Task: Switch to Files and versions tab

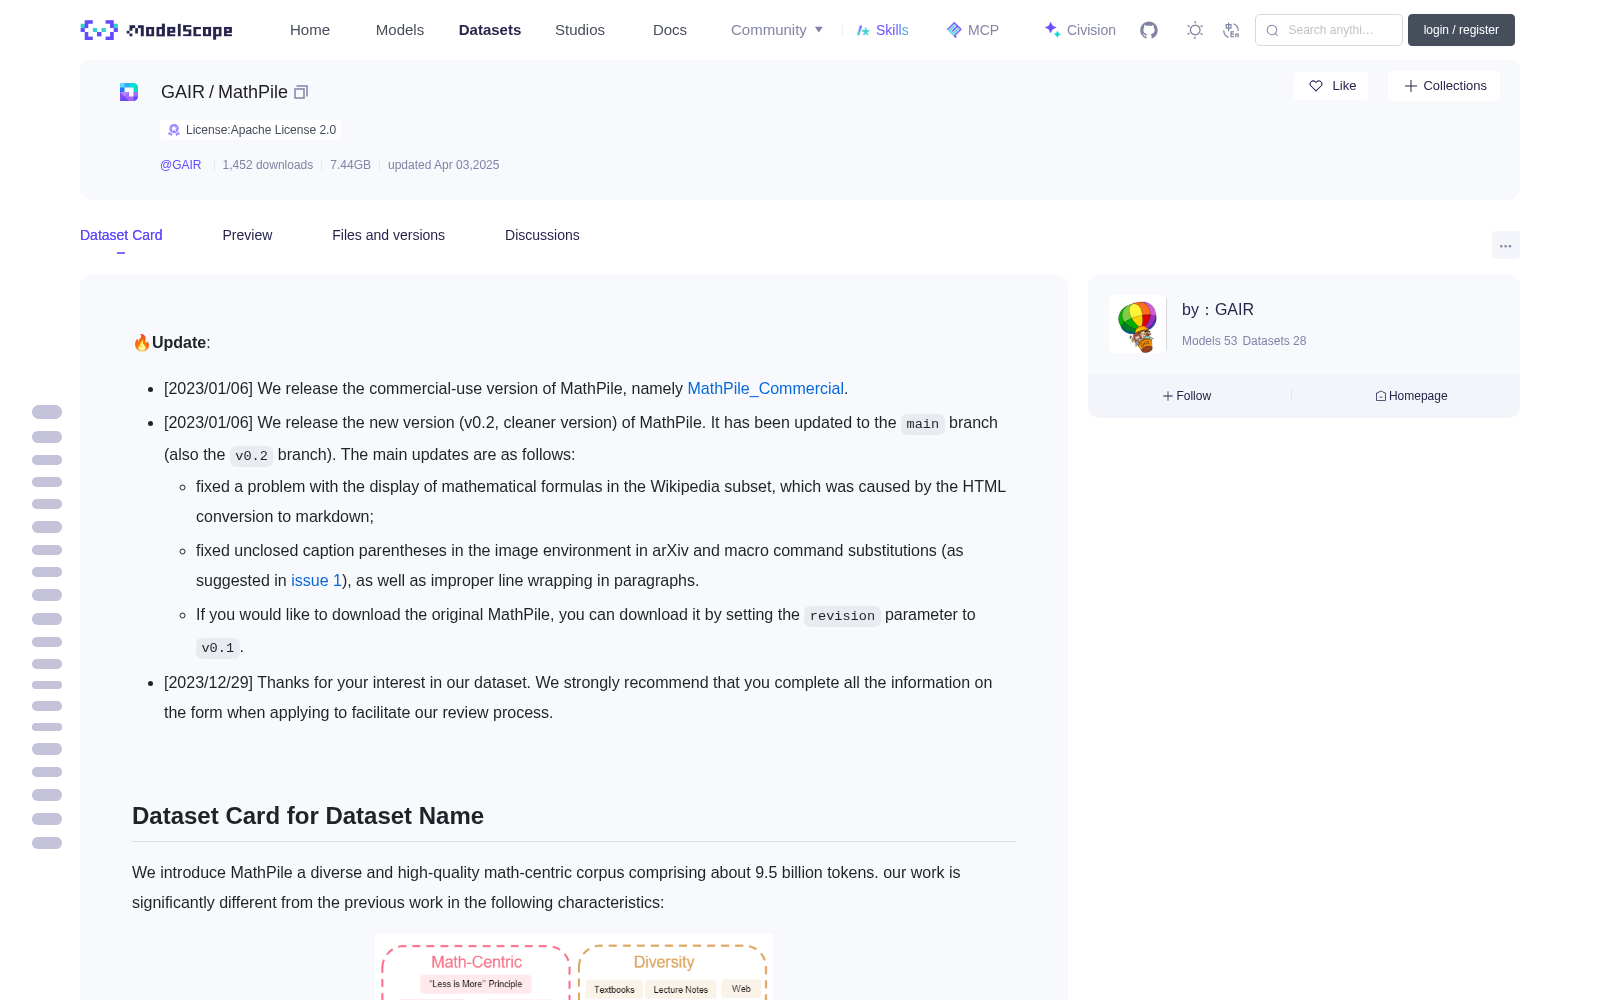Action: (388, 235)
